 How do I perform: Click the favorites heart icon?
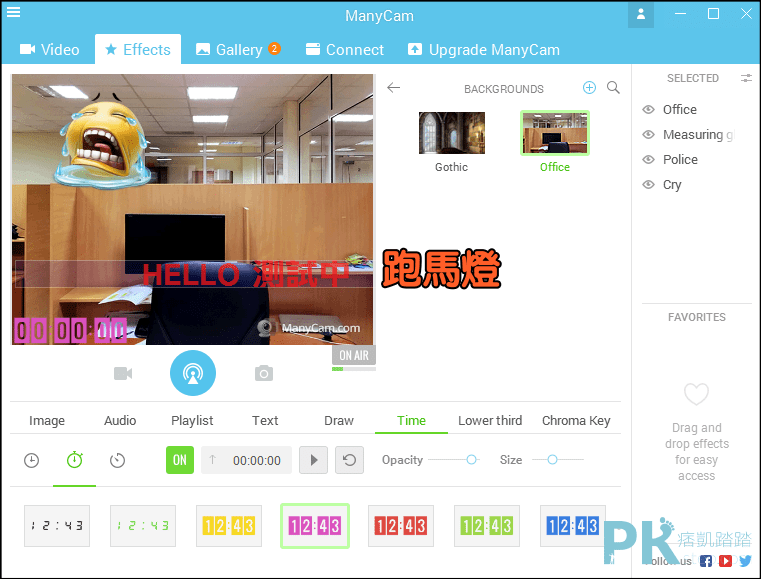tap(696, 394)
